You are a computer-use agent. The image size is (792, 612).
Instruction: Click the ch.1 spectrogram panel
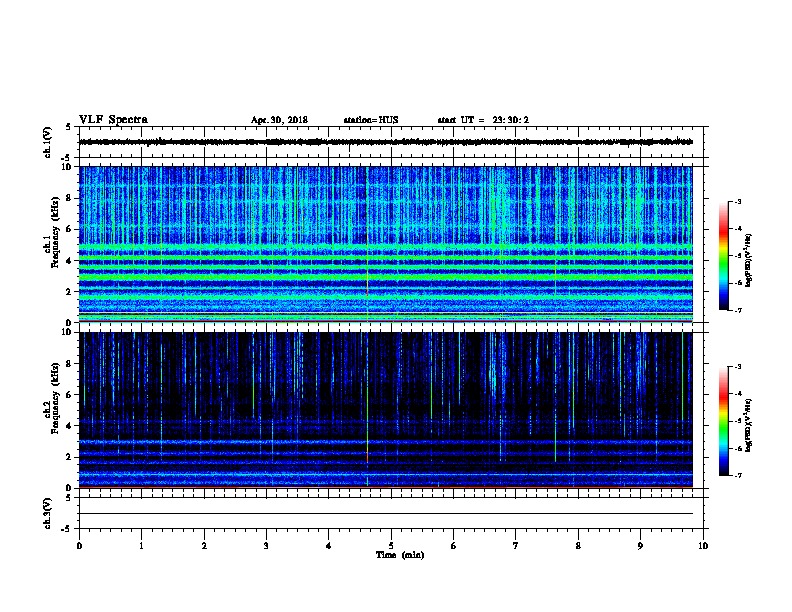click(386, 244)
